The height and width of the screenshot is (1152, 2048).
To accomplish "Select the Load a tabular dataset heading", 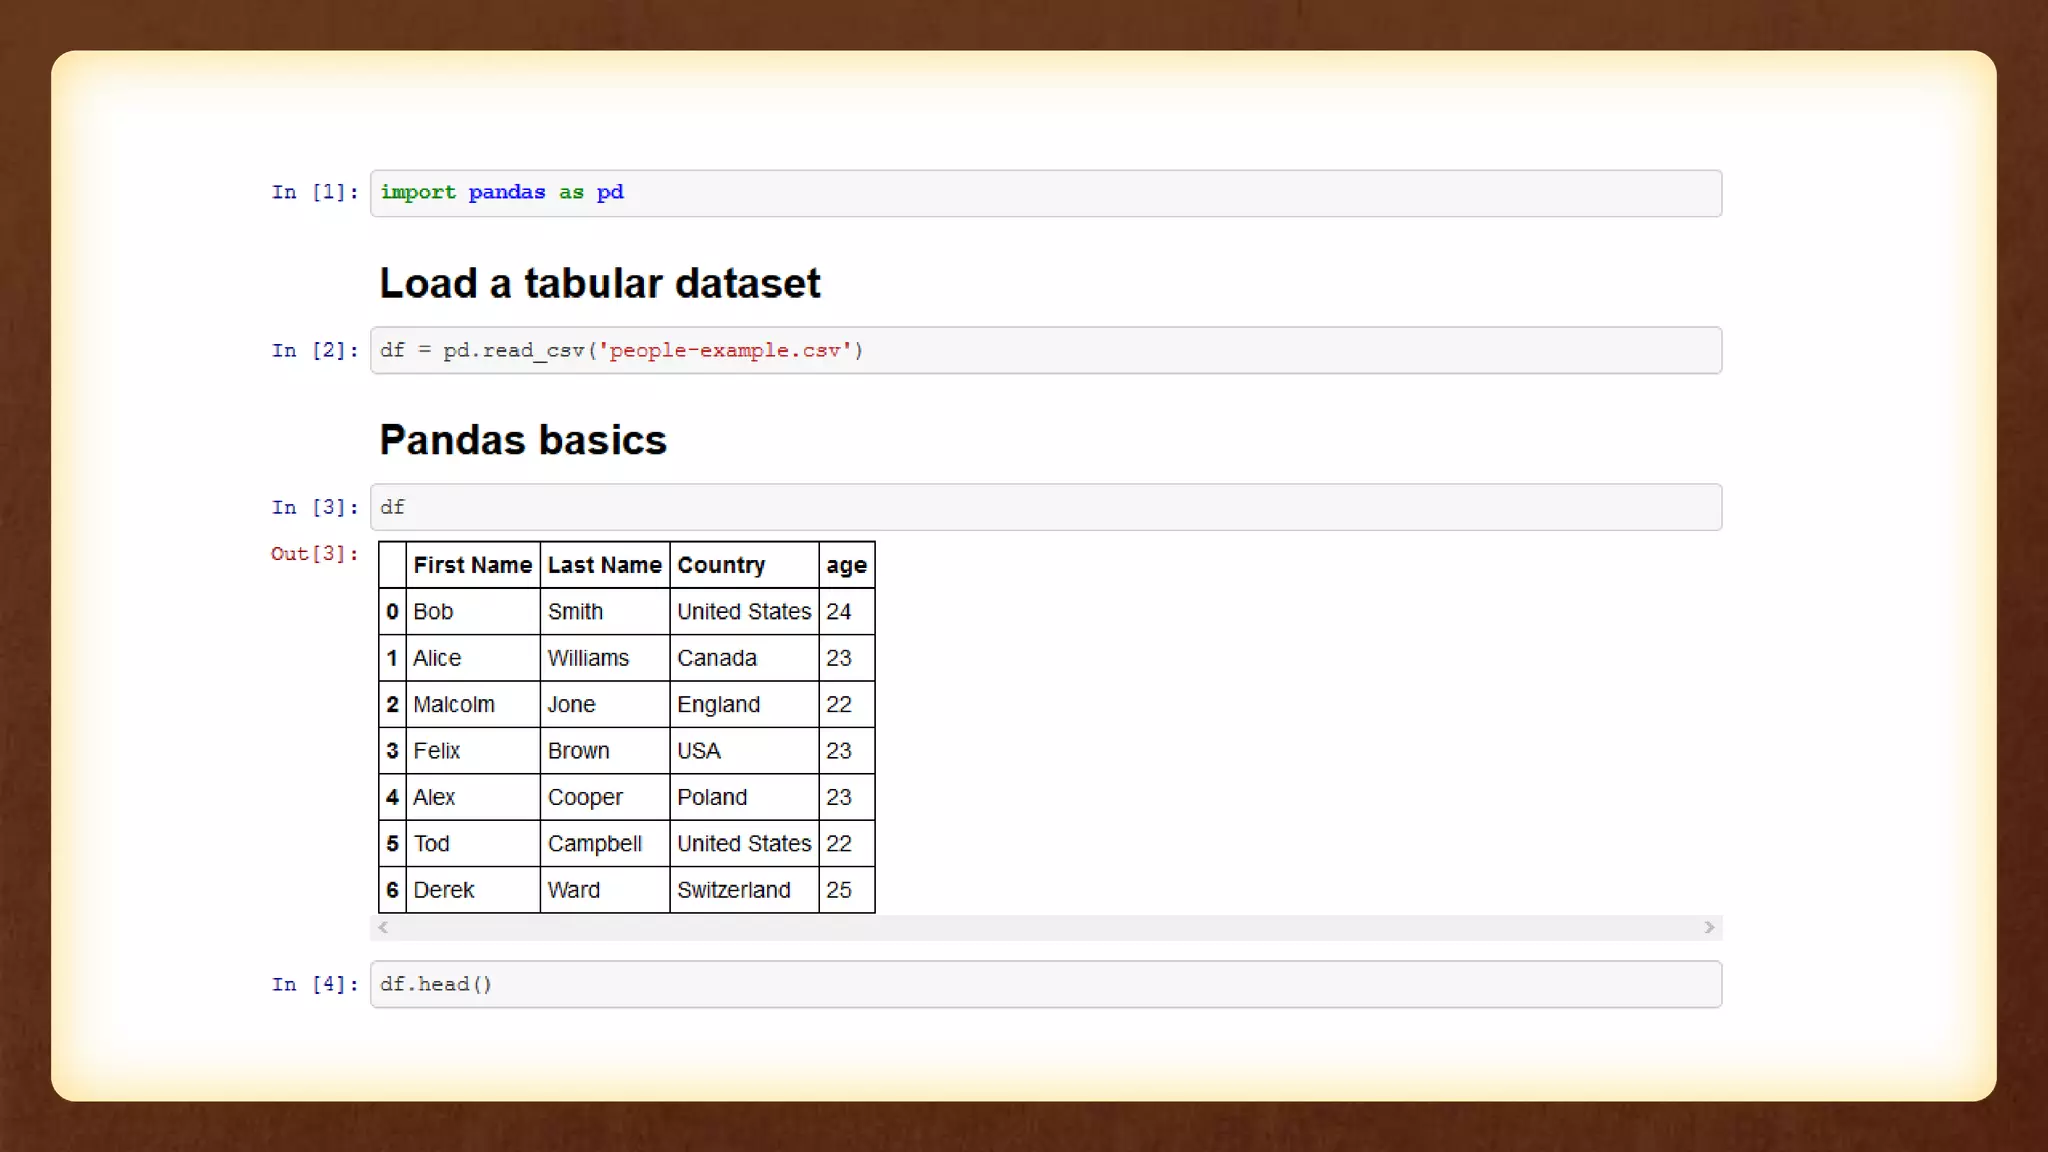I will coord(599,284).
